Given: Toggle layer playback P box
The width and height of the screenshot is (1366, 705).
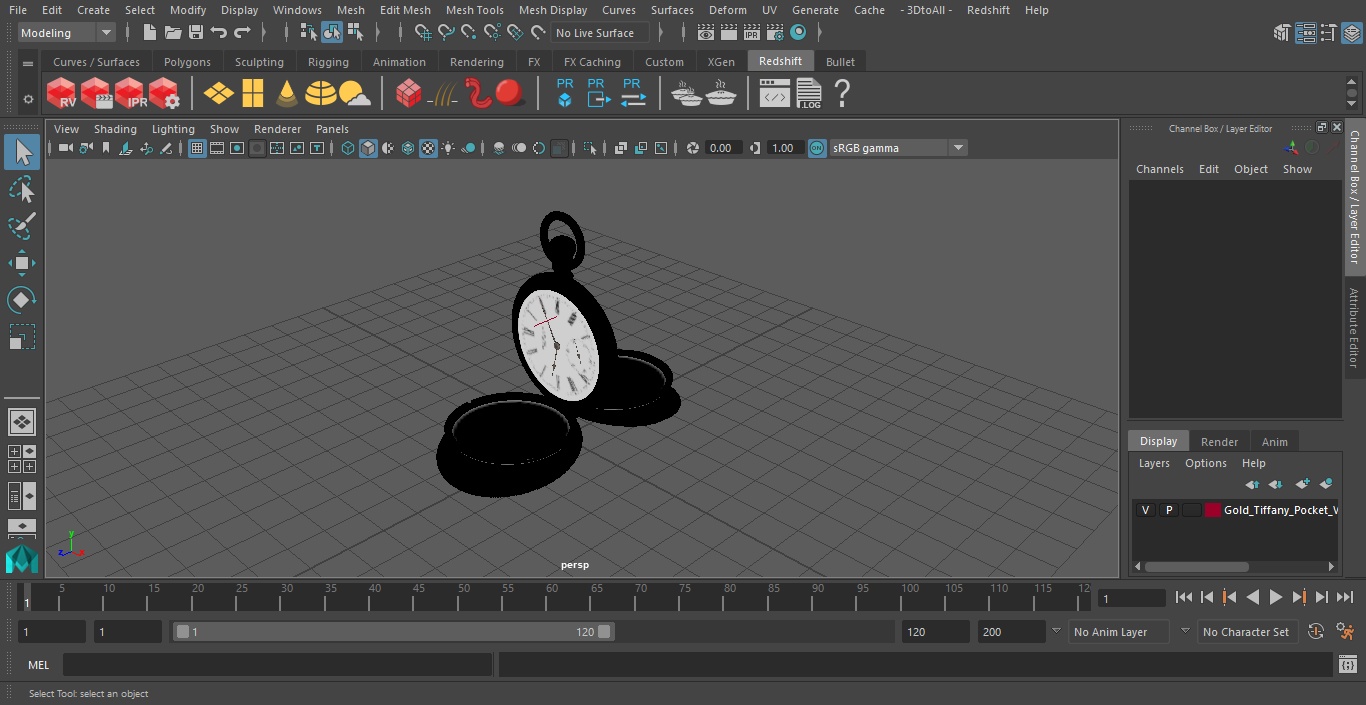Looking at the screenshot, I should click(x=1168, y=510).
